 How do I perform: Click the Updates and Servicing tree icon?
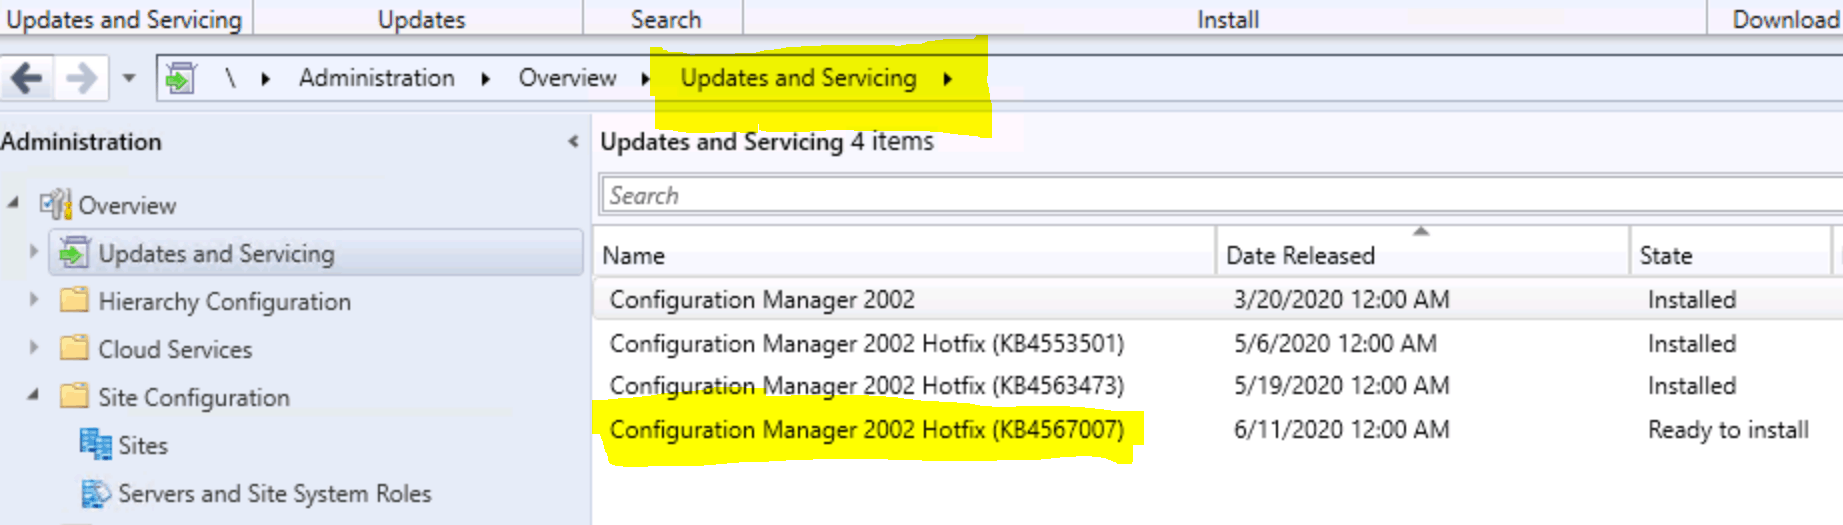pyautogui.click(x=73, y=253)
